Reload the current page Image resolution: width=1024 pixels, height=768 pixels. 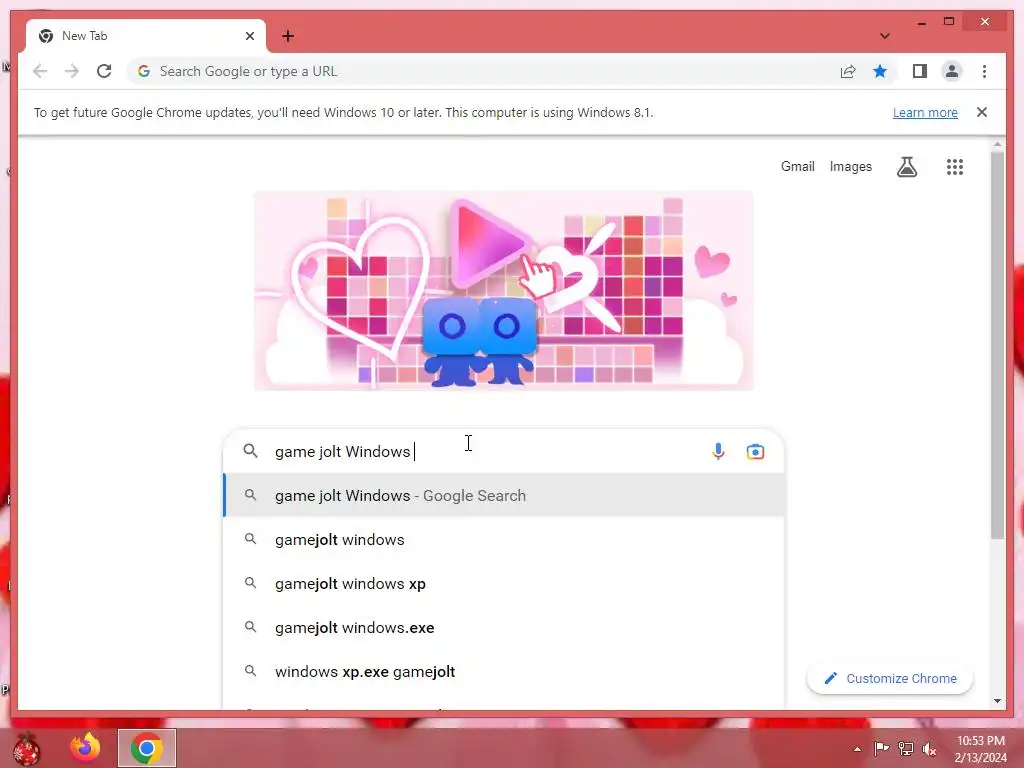coord(104,71)
